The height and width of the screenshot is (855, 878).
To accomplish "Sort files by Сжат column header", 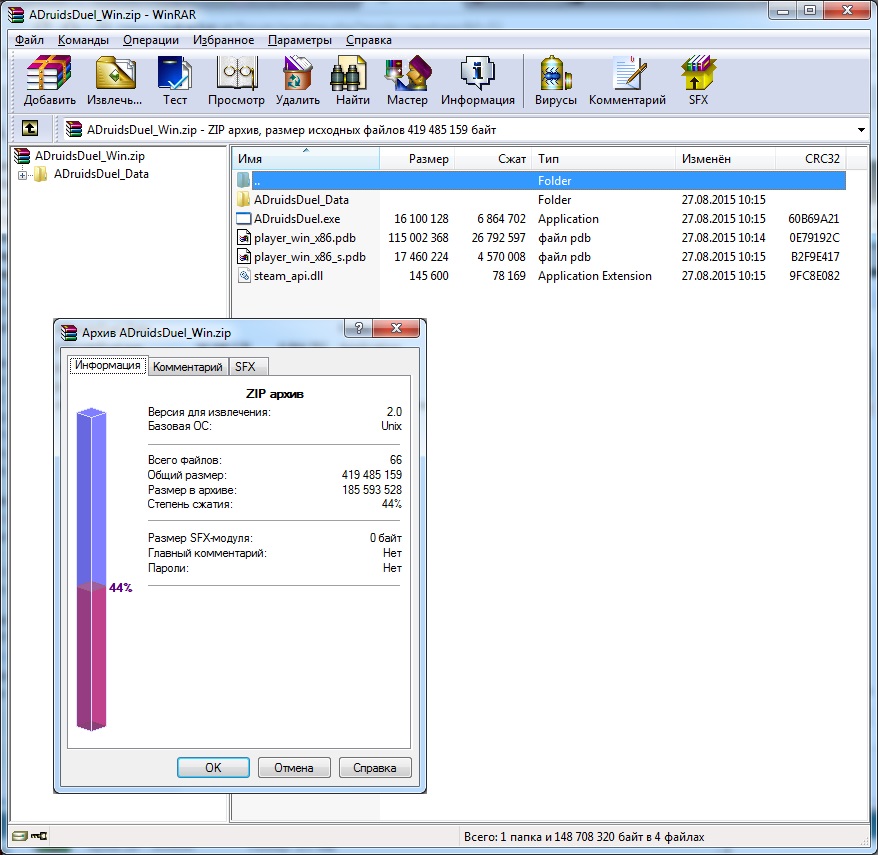I will (492, 158).
